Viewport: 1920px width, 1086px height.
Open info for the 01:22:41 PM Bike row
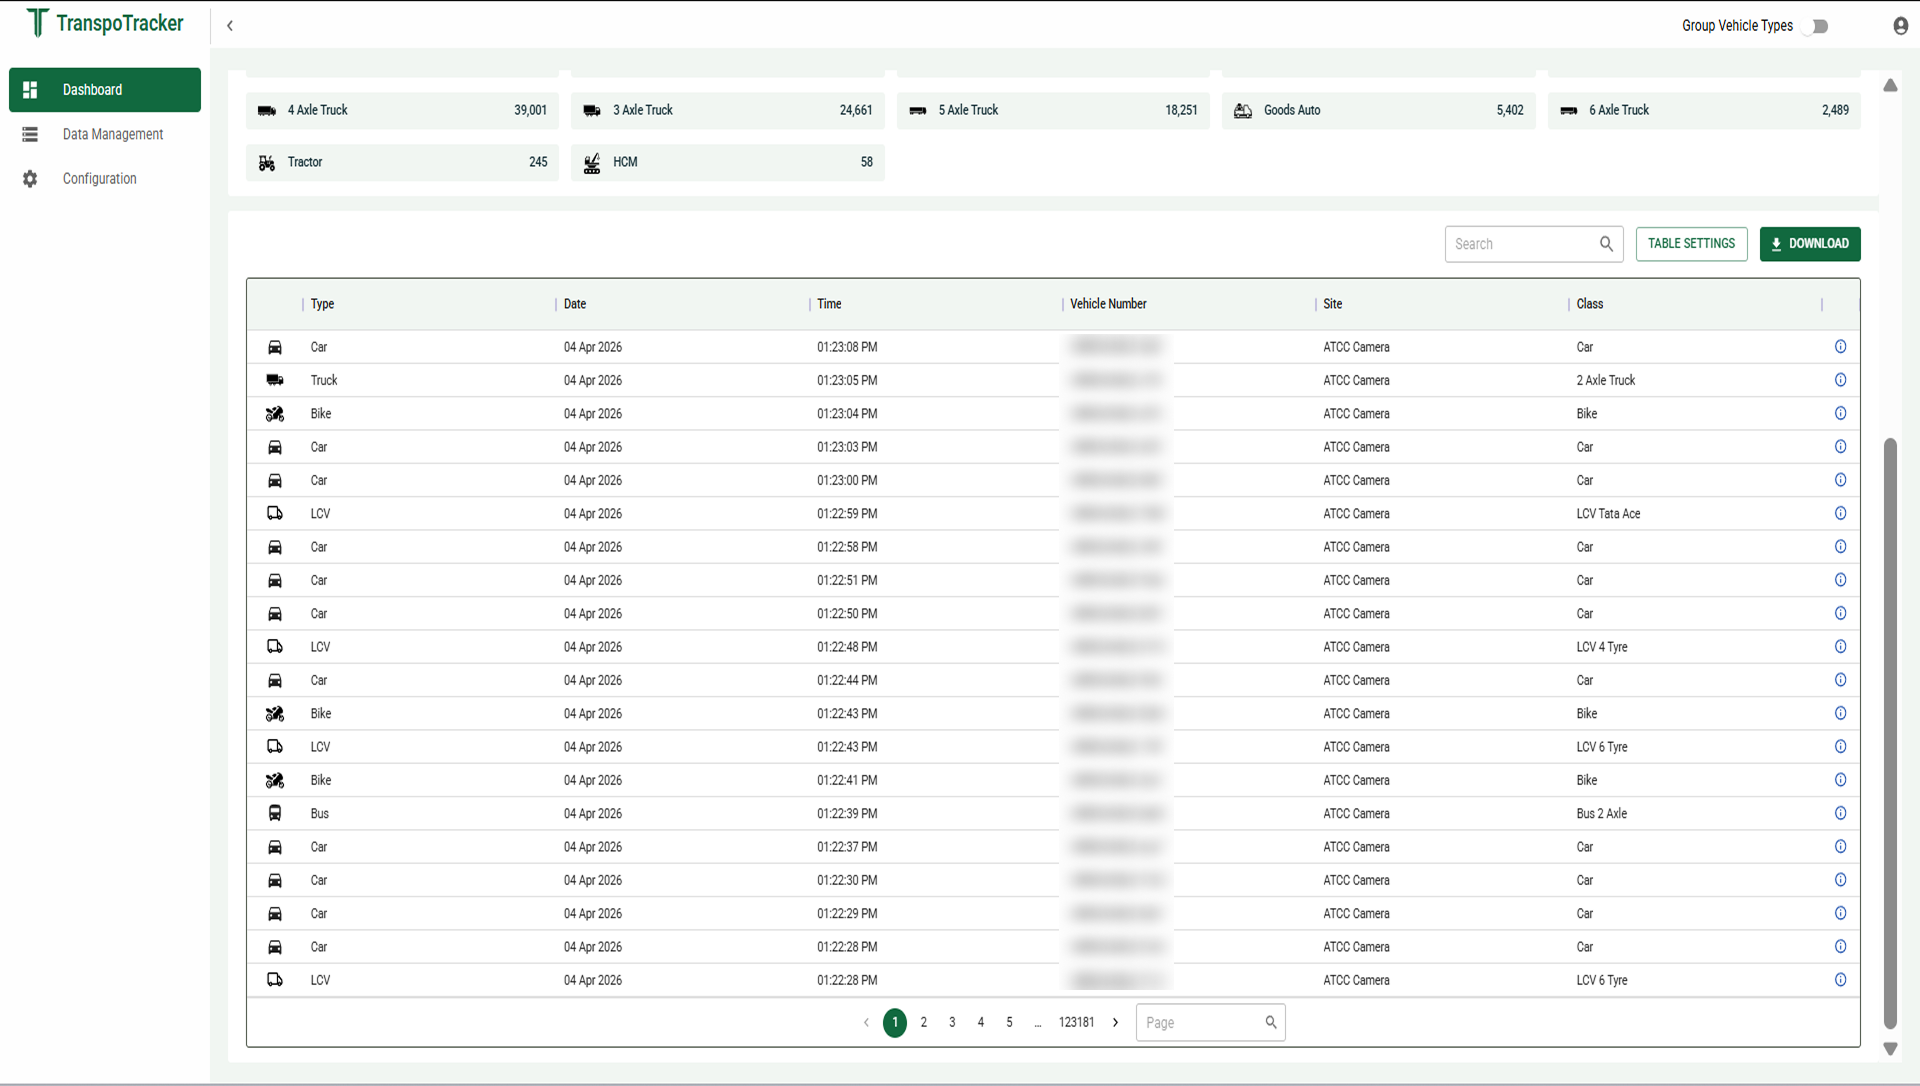1840,780
